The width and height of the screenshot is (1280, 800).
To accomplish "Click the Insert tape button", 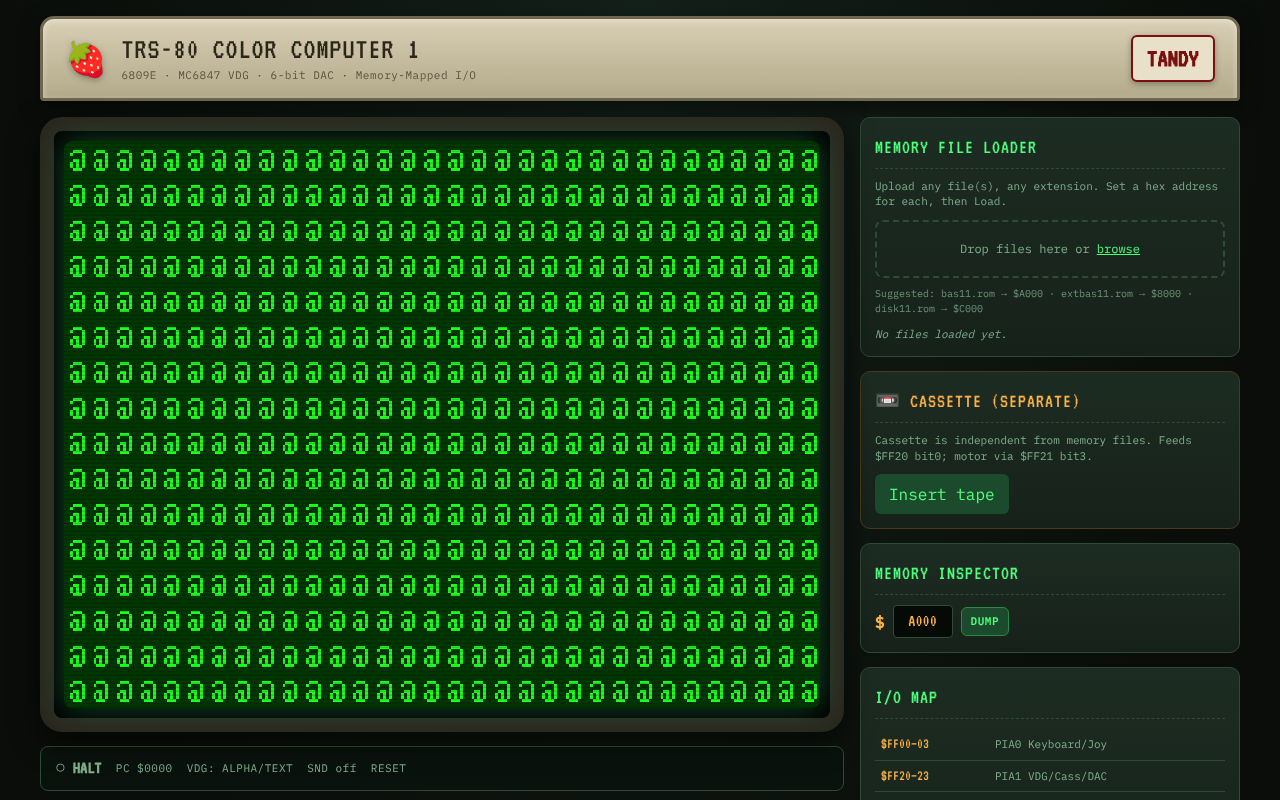I will pyautogui.click(x=942, y=494).
